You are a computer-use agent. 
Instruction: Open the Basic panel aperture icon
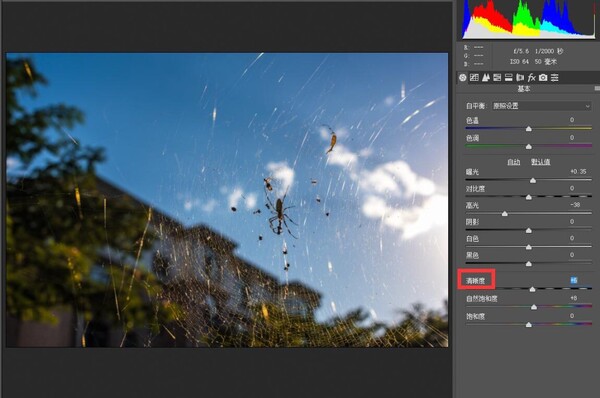point(463,78)
